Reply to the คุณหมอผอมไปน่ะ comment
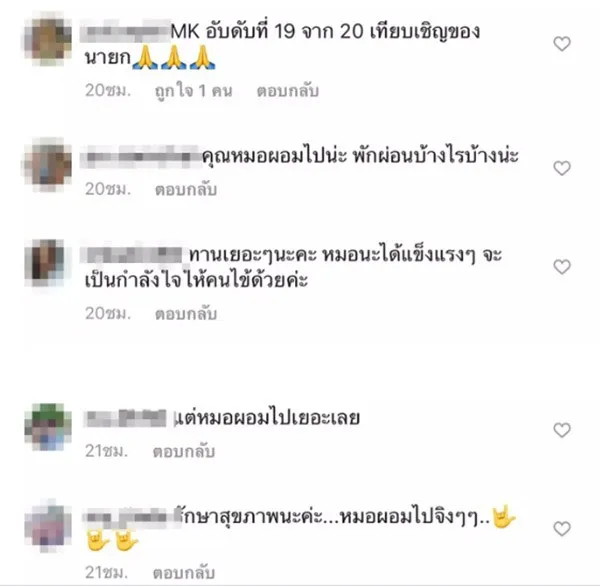Viewport: 600px width, 587px height. click(186, 189)
